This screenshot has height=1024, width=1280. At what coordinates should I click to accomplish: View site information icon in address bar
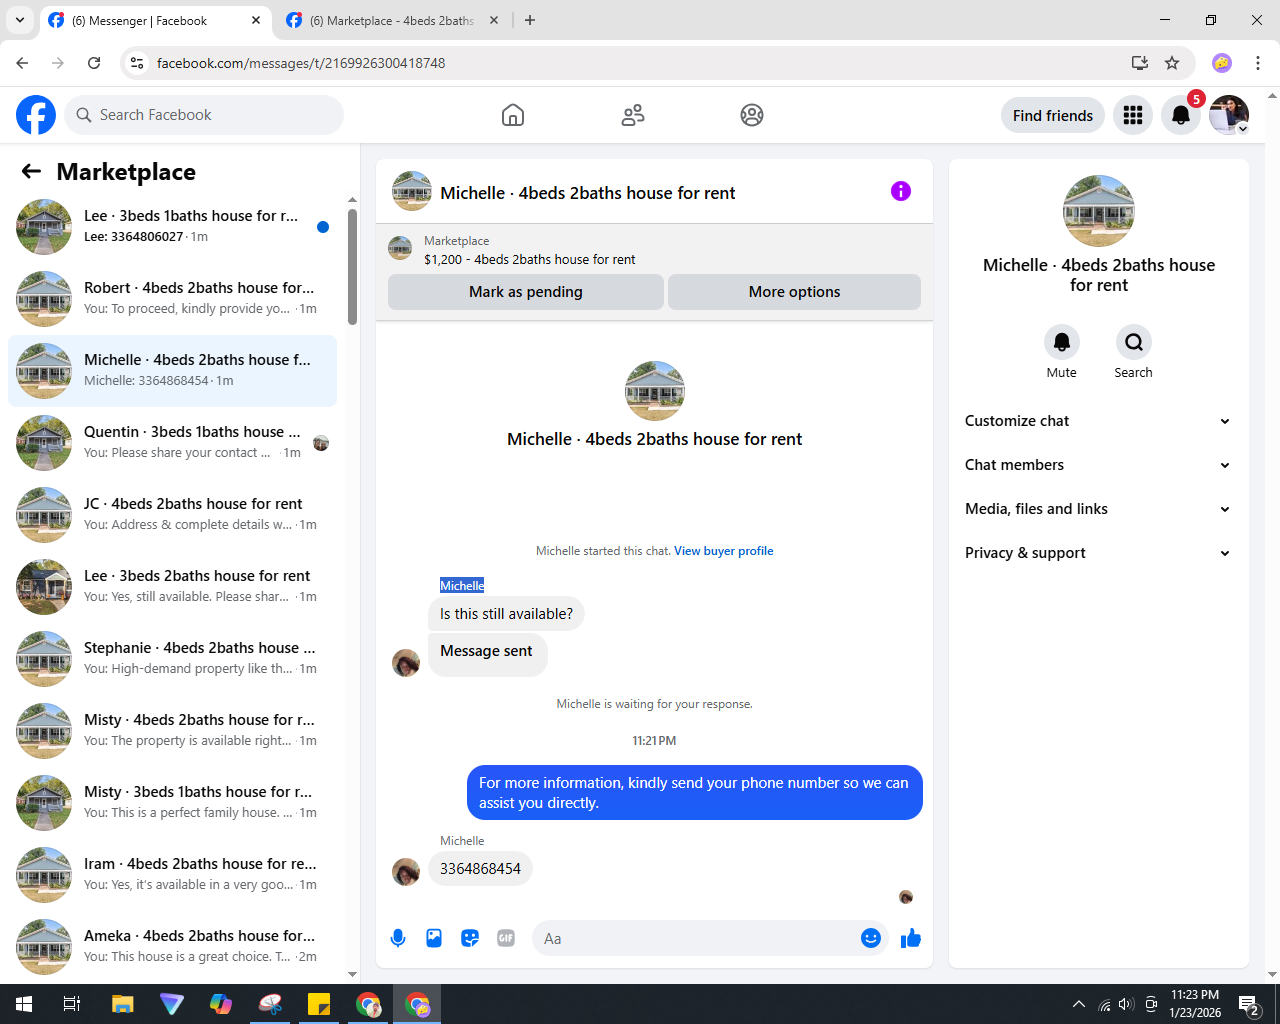tap(138, 63)
